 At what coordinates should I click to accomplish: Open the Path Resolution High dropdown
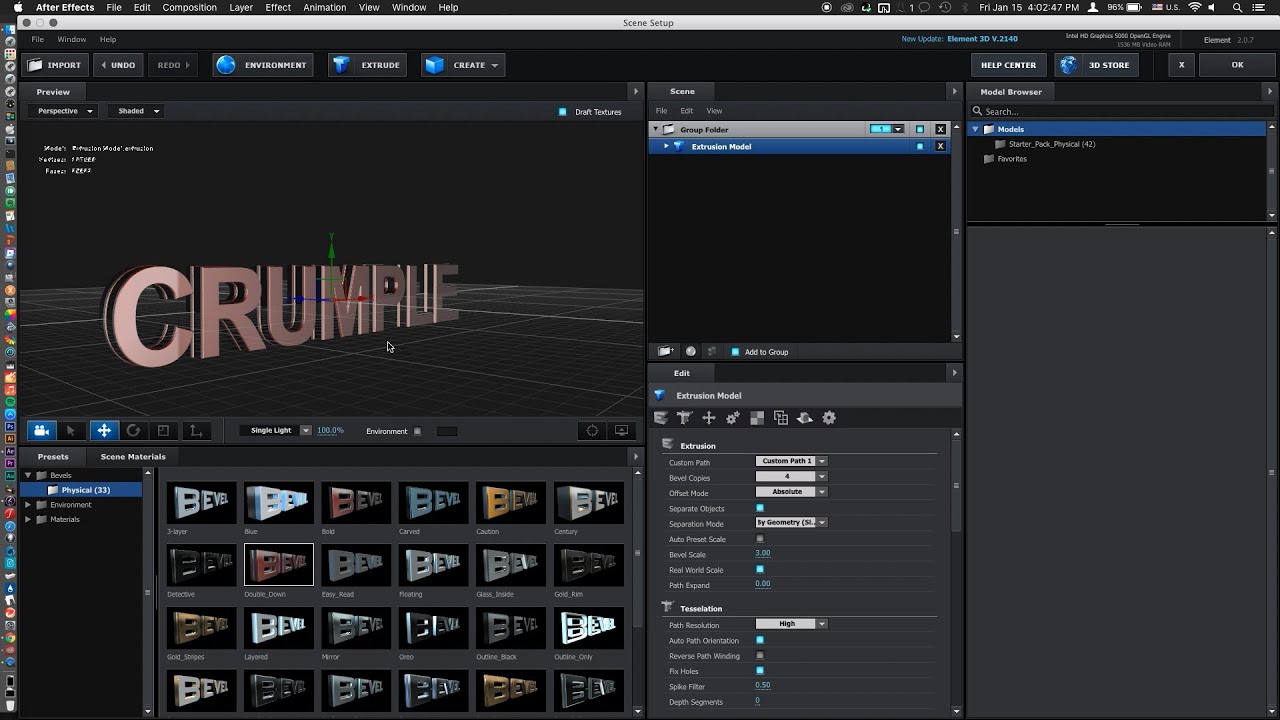tap(791, 624)
